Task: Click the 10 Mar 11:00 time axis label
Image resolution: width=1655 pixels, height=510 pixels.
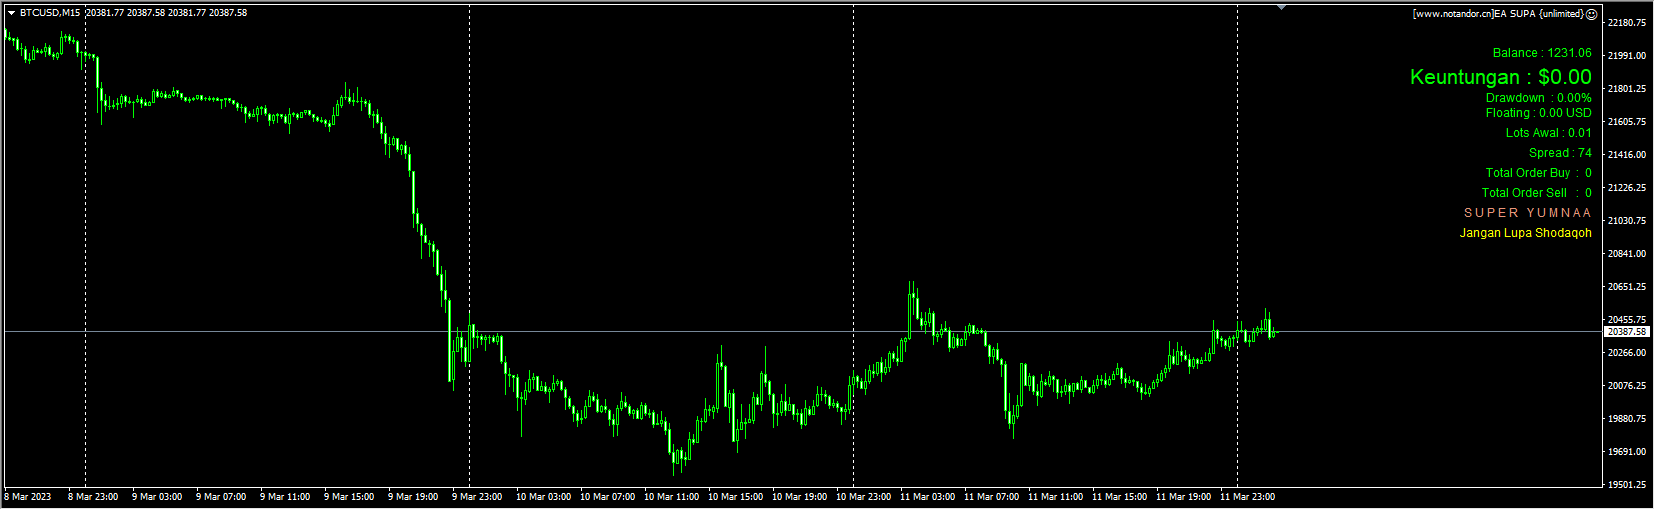Action: (x=671, y=497)
